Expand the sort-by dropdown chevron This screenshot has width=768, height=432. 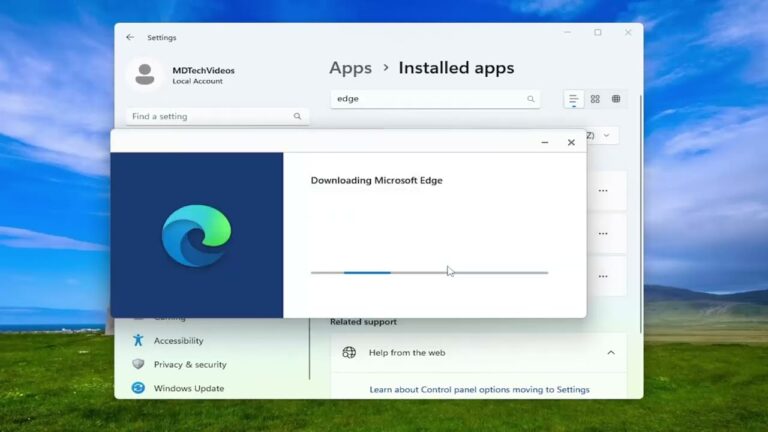607,135
